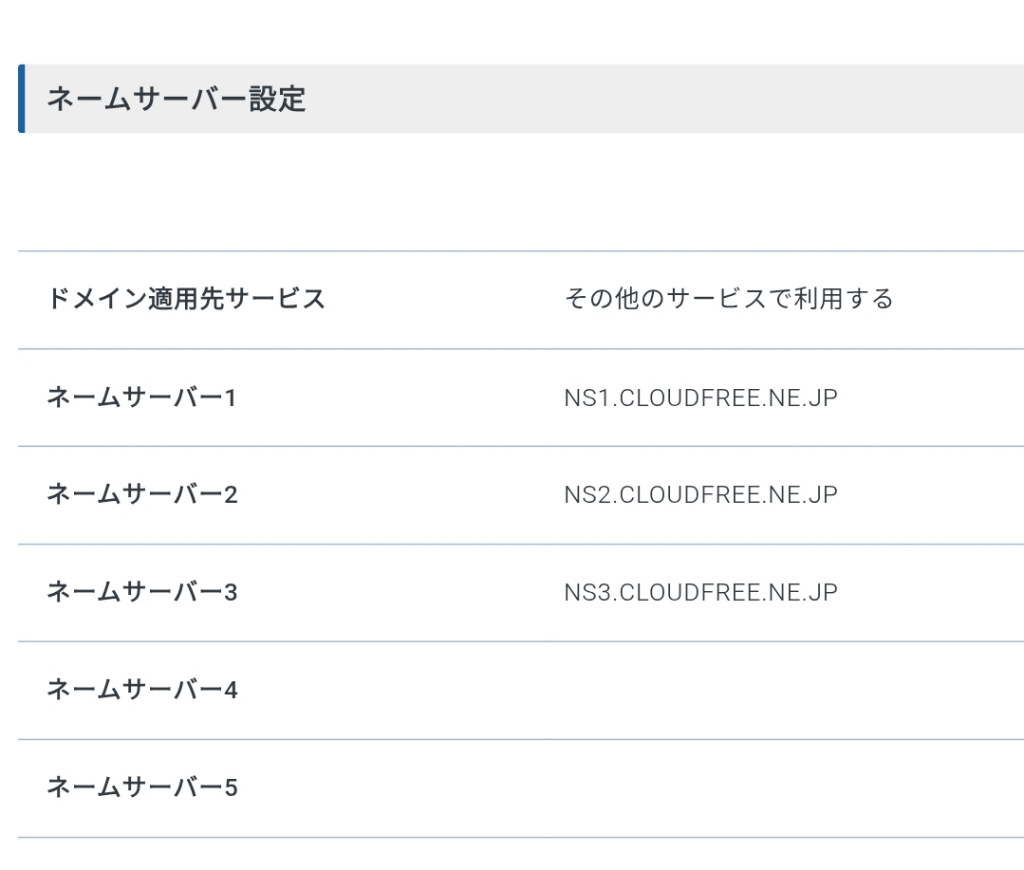The image size is (1024, 870).
Task: Click the NS1.CLOUDFREE.NE.JP value
Action: click(701, 398)
